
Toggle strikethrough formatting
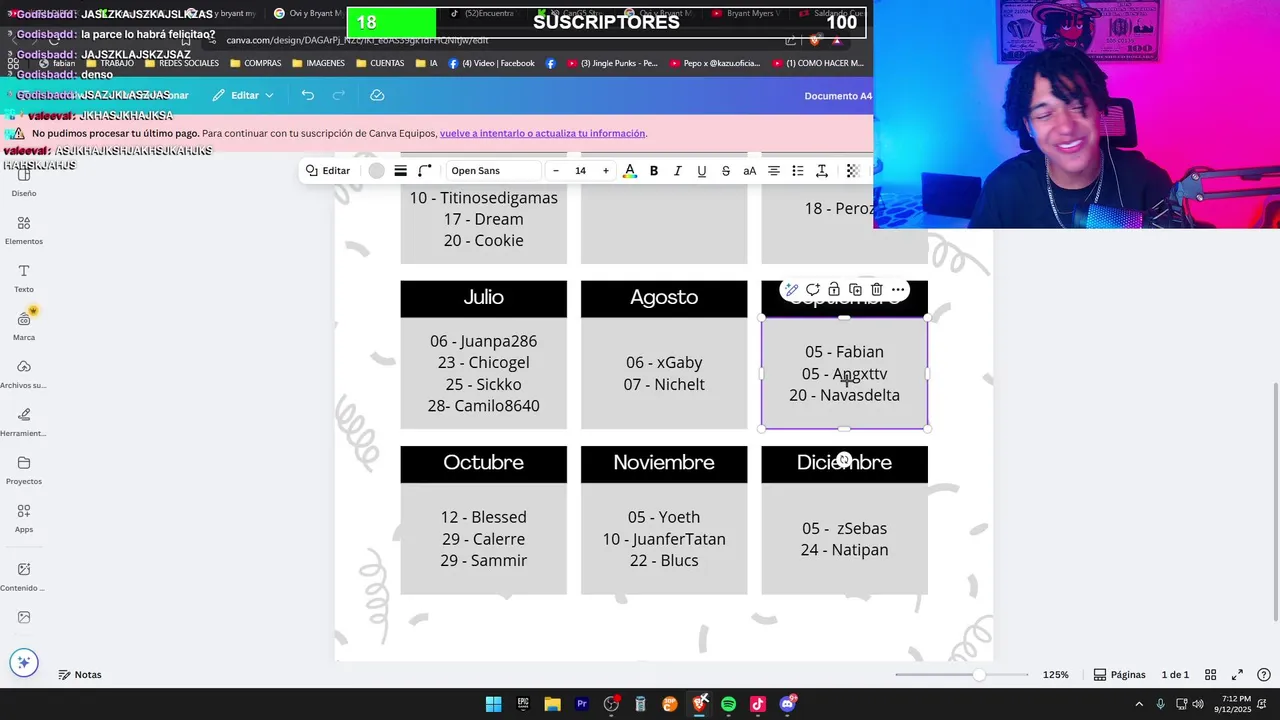pyautogui.click(x=726, y=171)
